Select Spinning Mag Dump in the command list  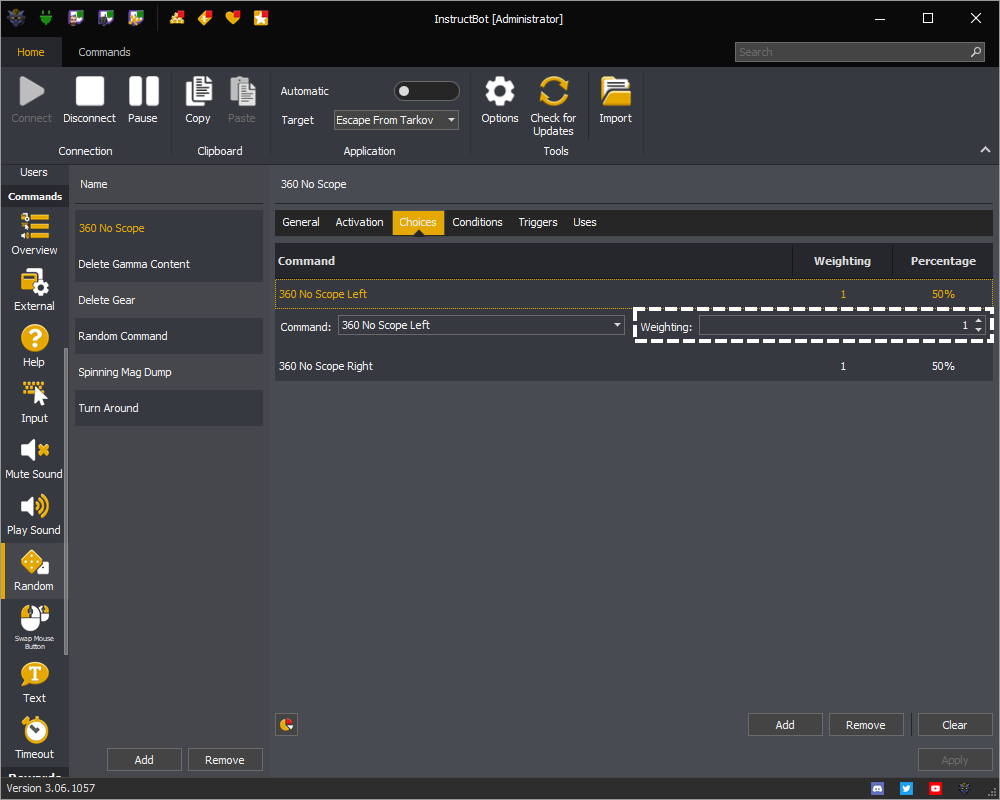pyautogui.click(x=169, y=372)
